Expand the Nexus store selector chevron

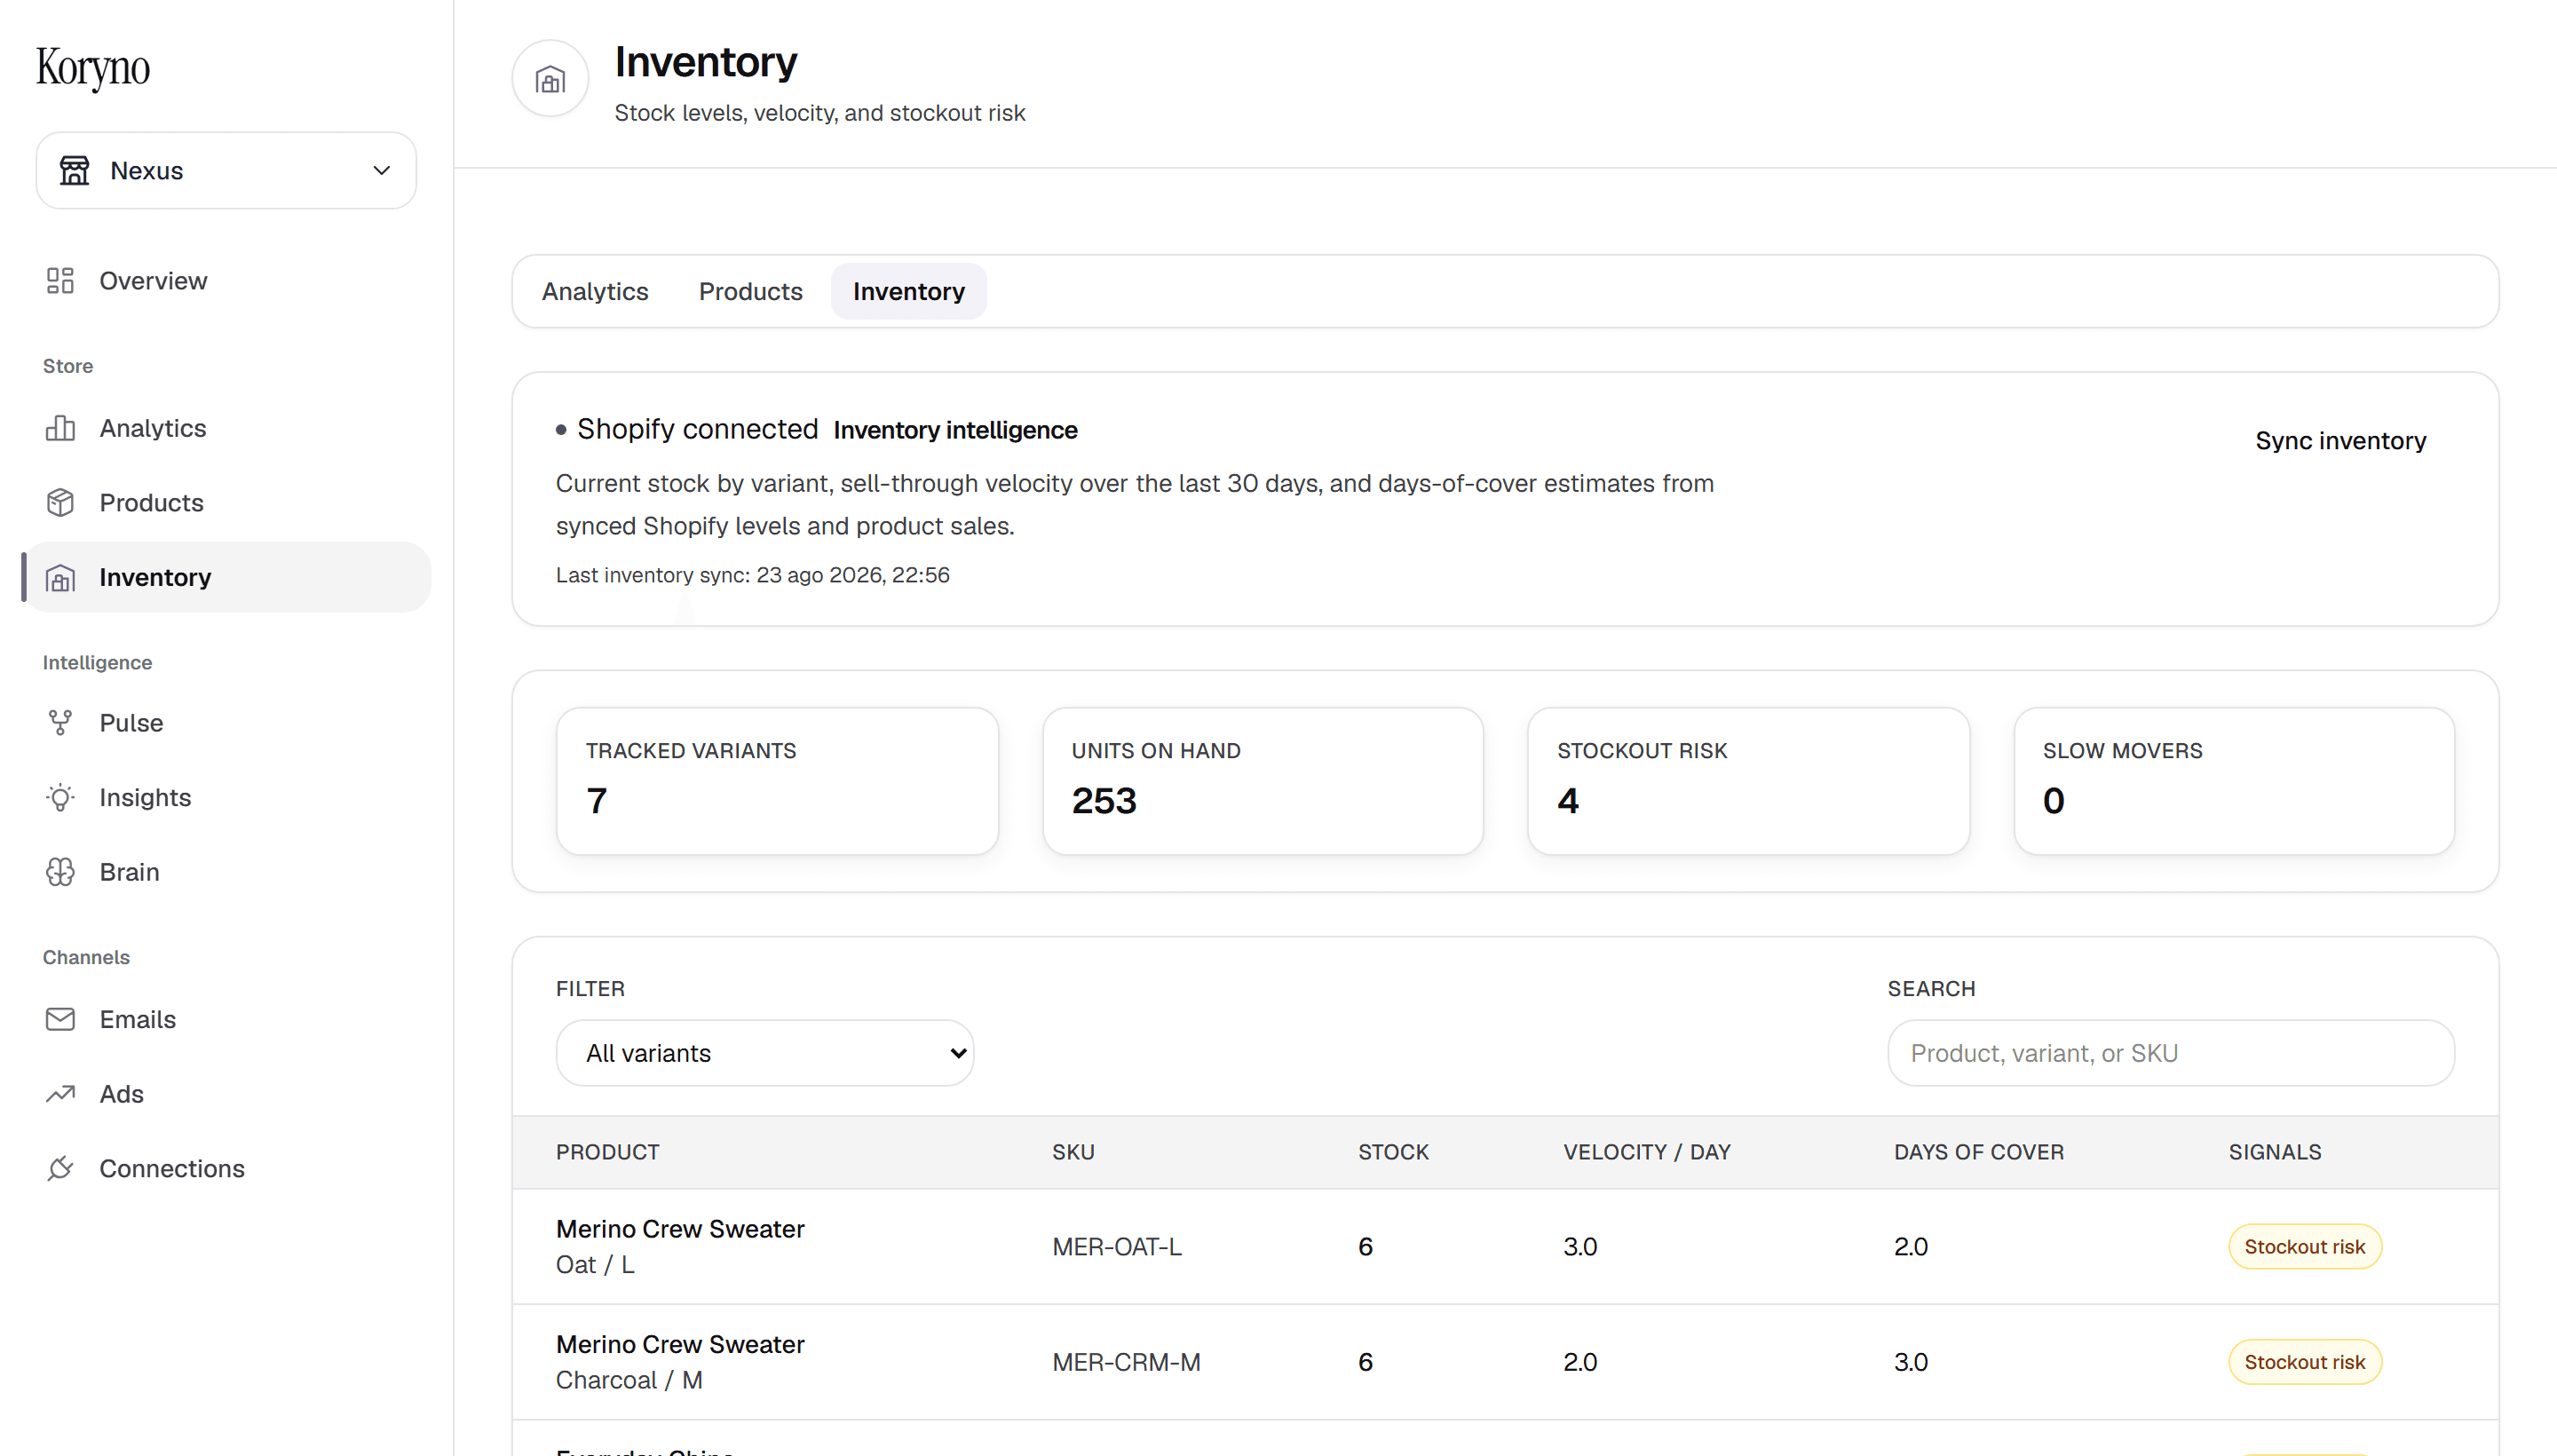pyautogui.click(x=381, y=171)
